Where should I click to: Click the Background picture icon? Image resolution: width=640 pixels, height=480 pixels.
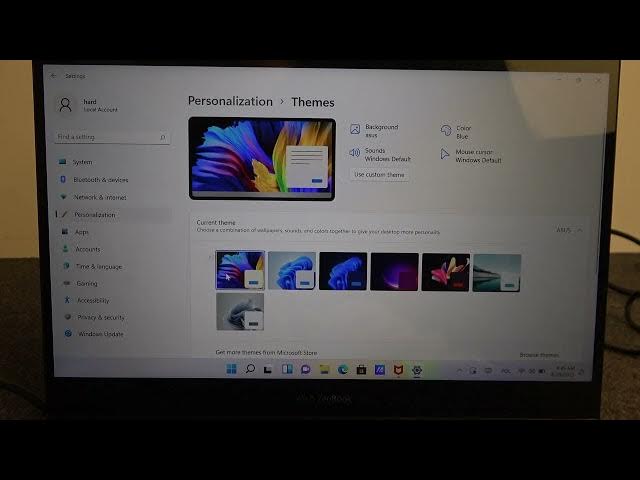(x=355, y=129)
